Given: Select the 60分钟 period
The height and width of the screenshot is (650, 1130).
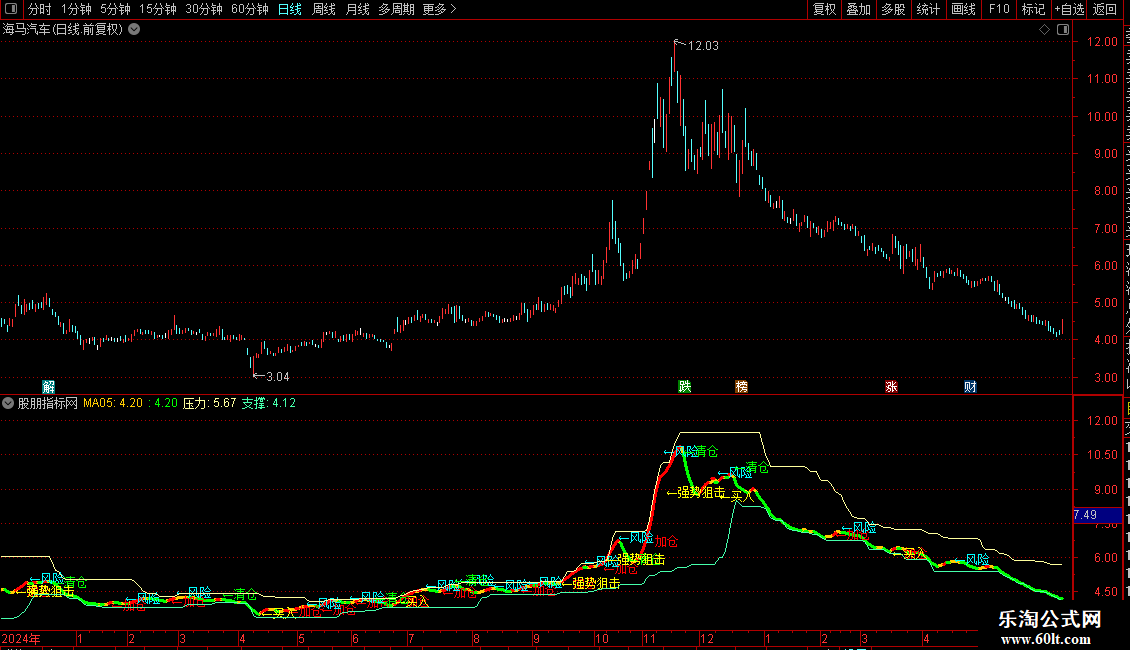Looking at the screenshot, I should point(250,9).
